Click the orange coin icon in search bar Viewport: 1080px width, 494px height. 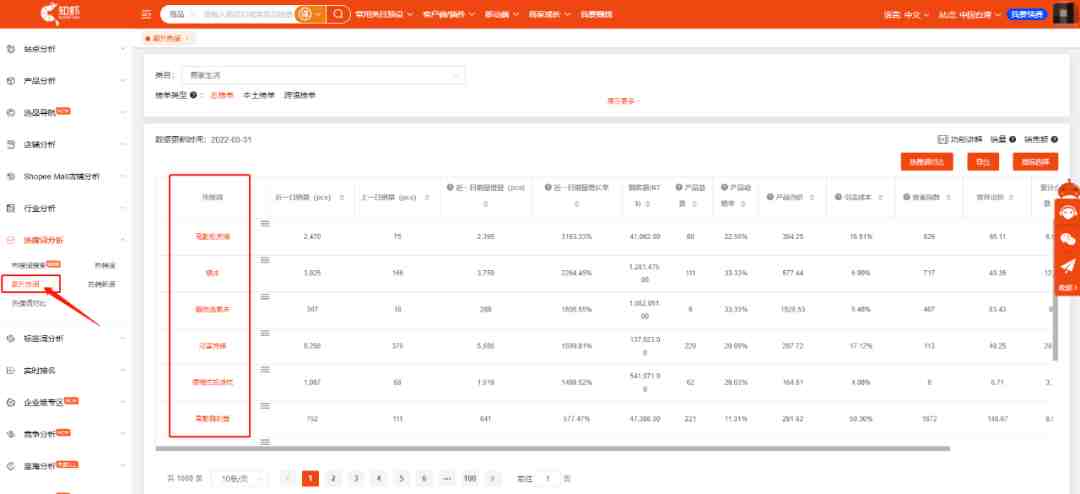click(x=304, y=14)
